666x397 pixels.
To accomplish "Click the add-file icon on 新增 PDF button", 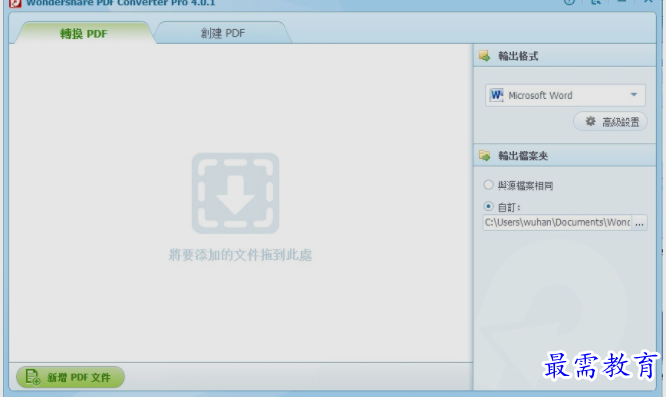I will (x=33, y=377).
